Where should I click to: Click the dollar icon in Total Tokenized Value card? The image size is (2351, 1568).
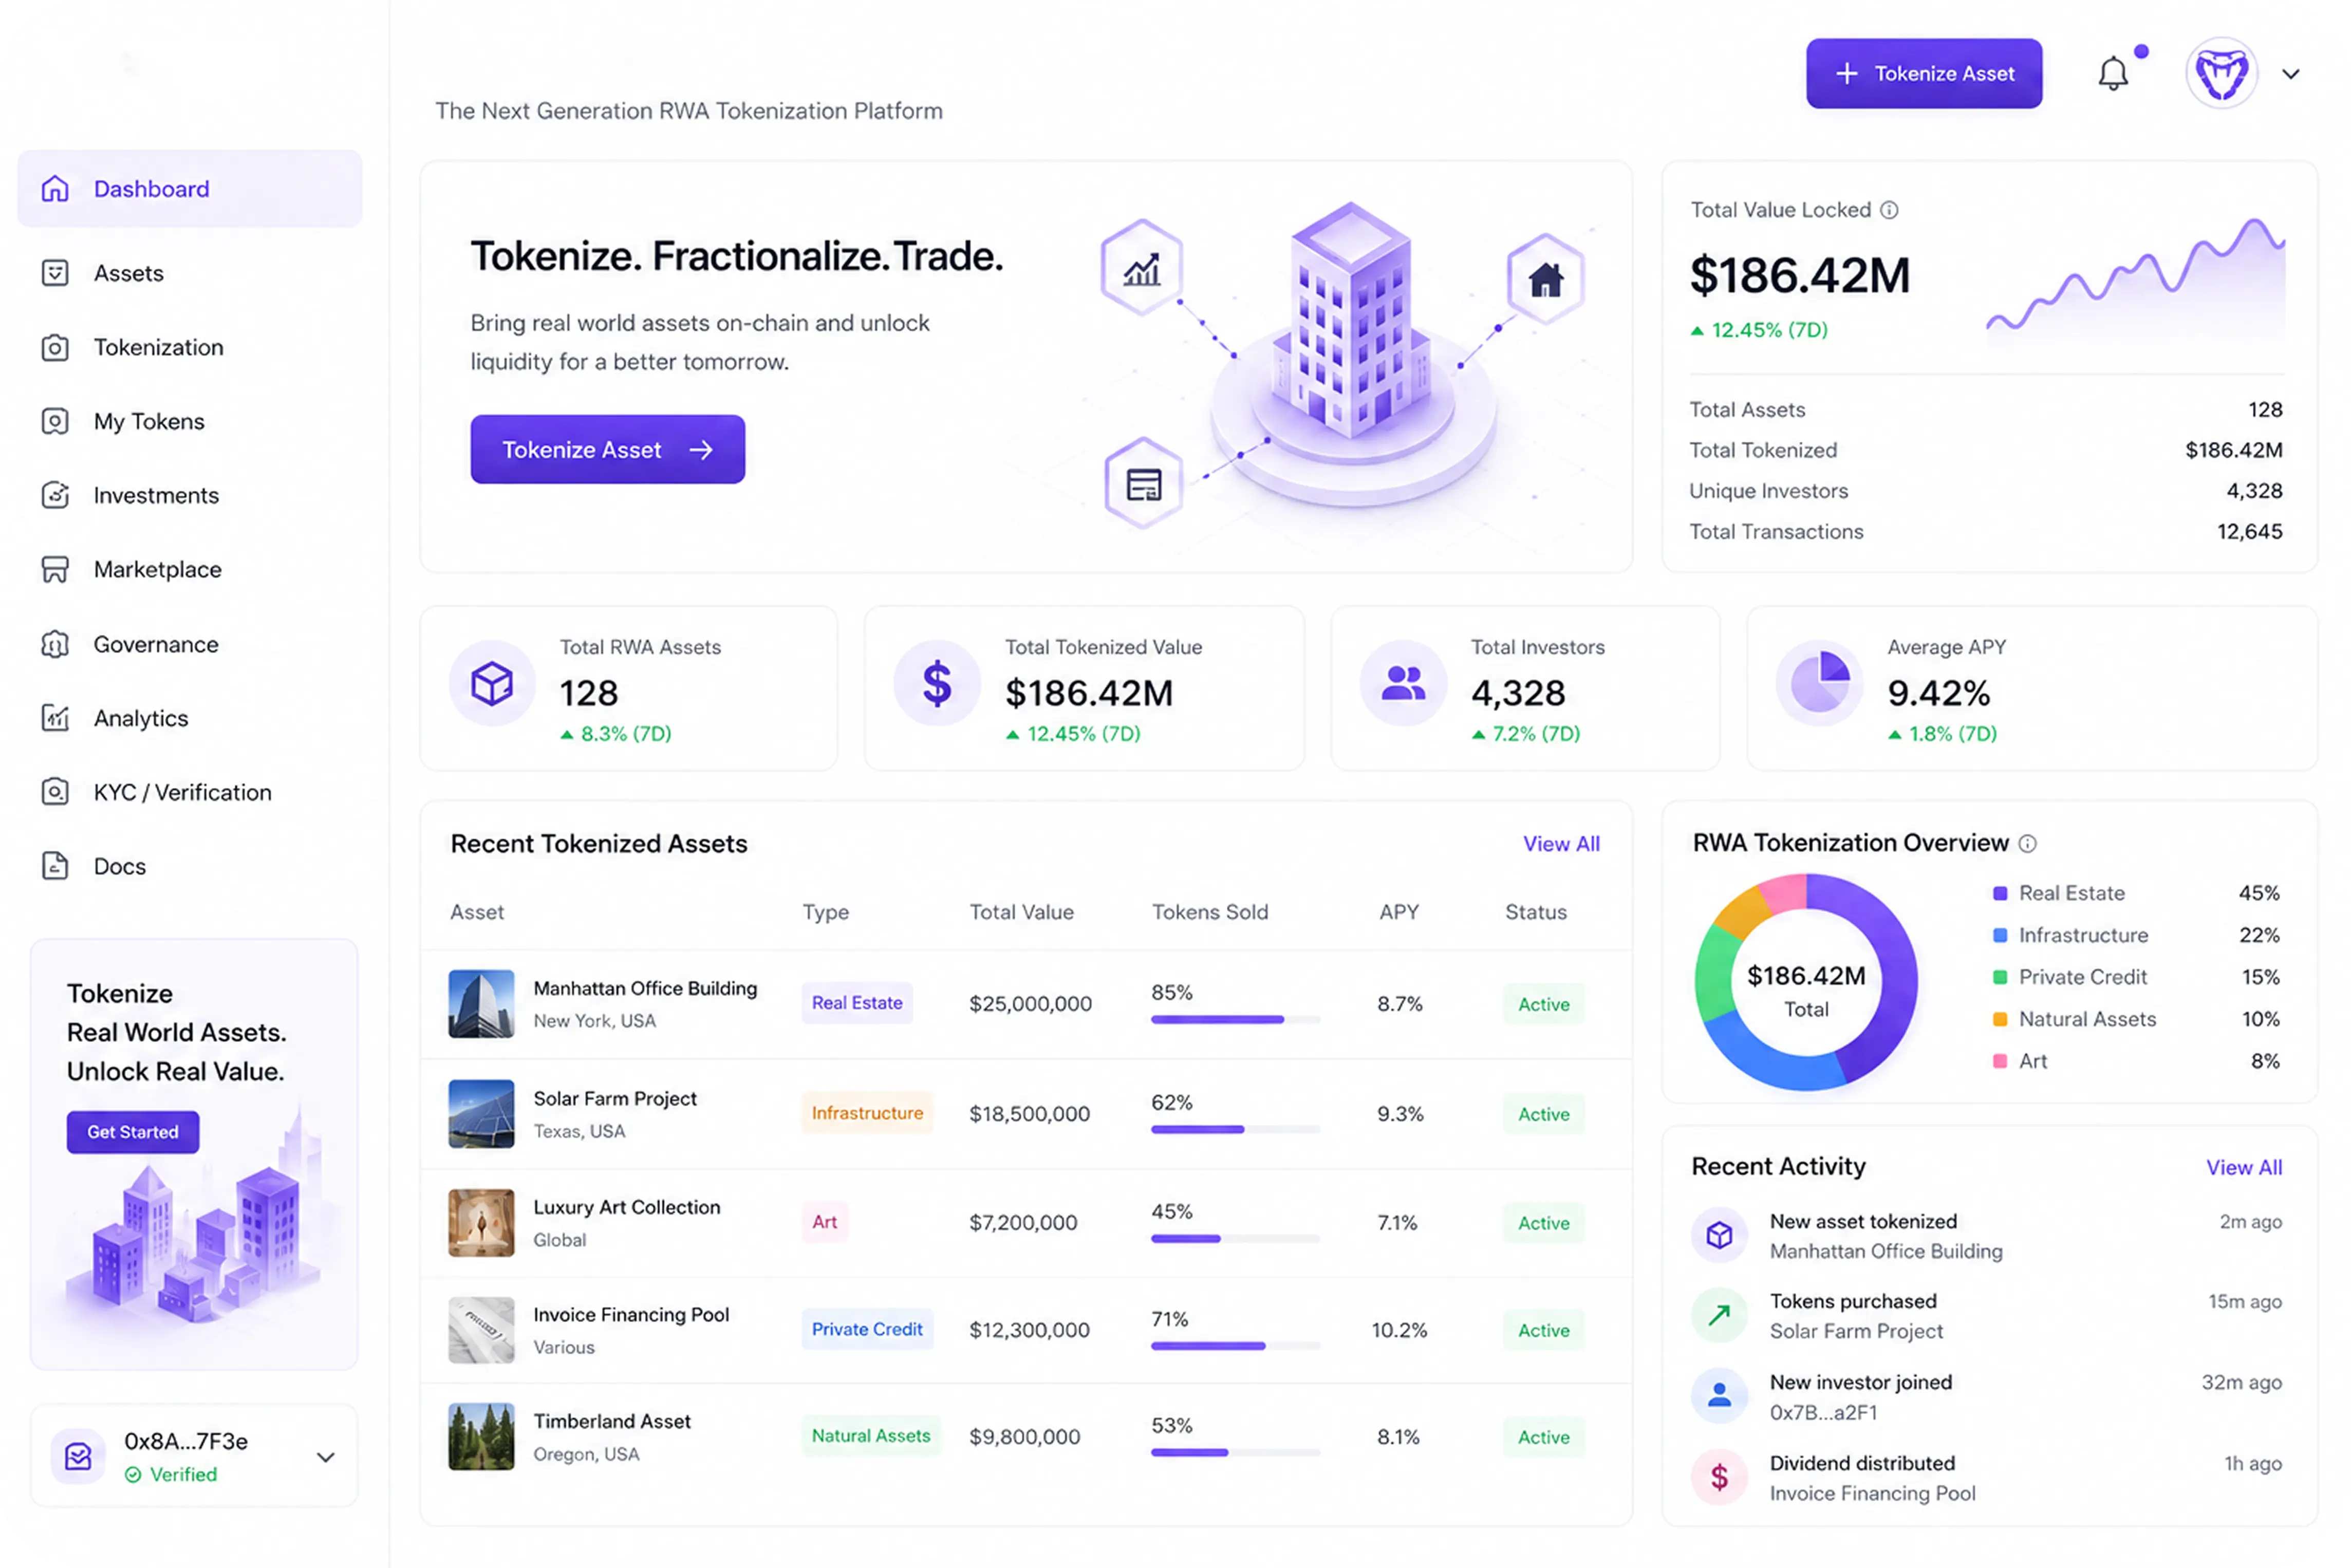pos(937,684)
